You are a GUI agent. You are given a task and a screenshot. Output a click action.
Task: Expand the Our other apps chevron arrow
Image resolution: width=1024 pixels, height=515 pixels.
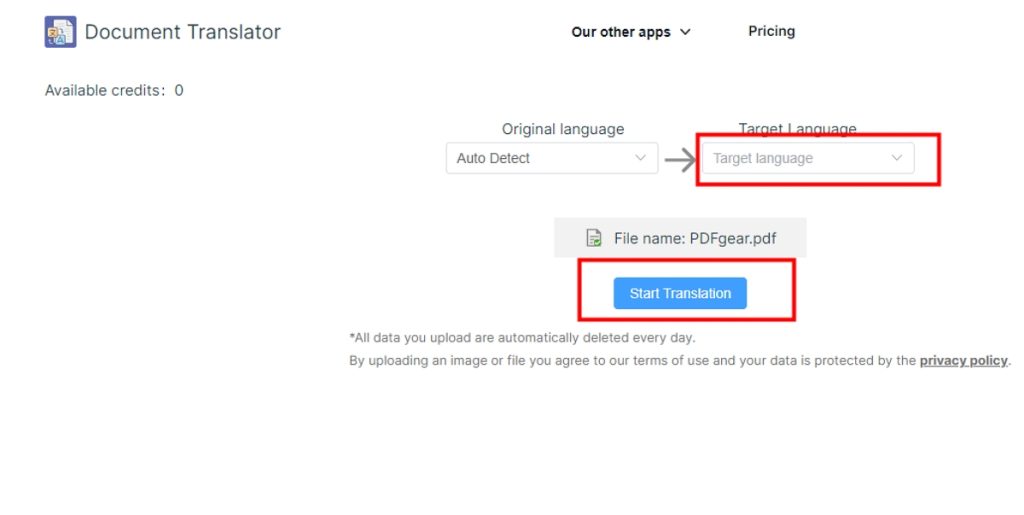(685, 32)
